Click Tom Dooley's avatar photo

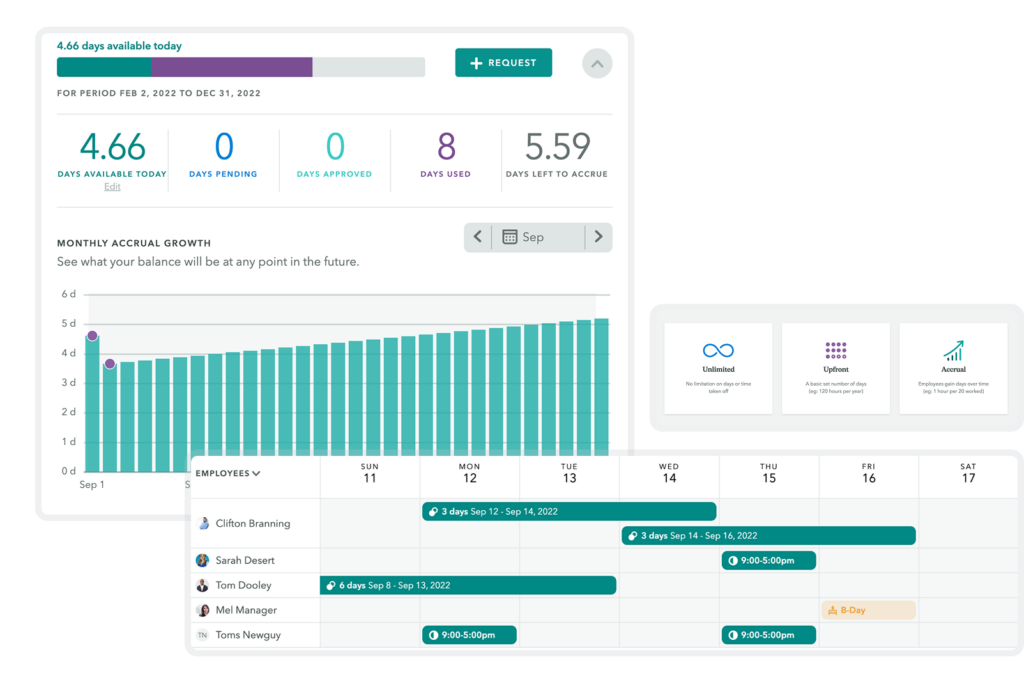coord(203,585)
